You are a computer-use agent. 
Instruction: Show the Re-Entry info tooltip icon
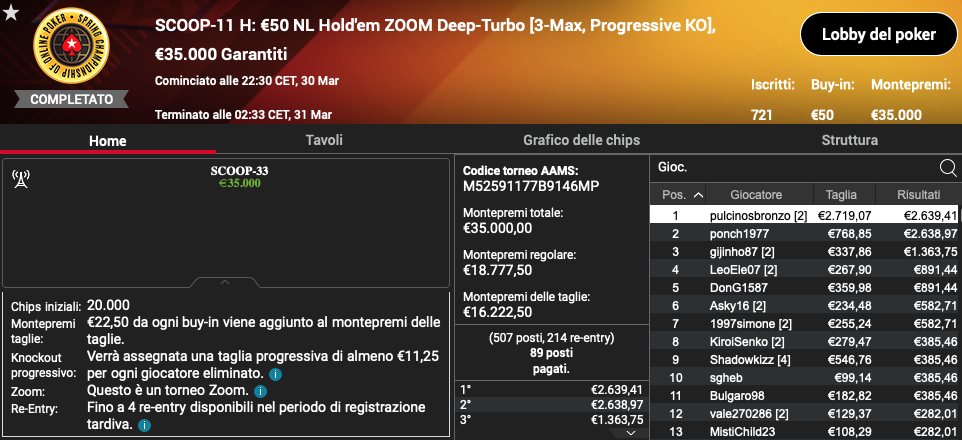[x=145, y=425]
